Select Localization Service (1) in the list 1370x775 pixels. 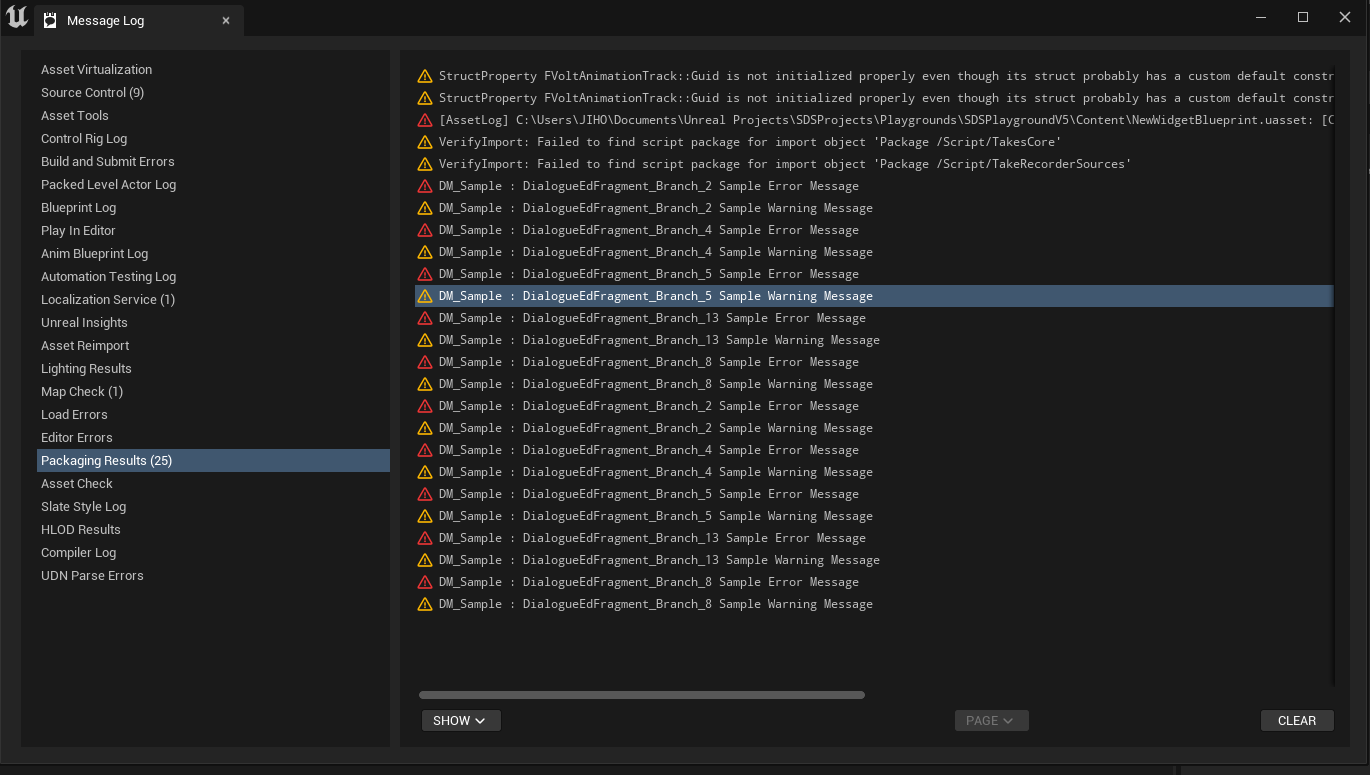(x=108, y=300)
